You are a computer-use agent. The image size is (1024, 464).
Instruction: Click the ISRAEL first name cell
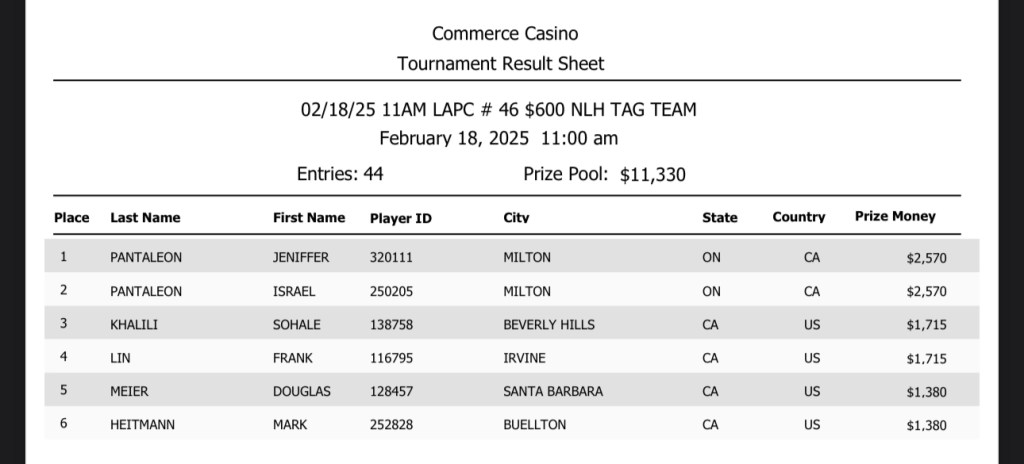pyautogui.click(x=294, y=291)
